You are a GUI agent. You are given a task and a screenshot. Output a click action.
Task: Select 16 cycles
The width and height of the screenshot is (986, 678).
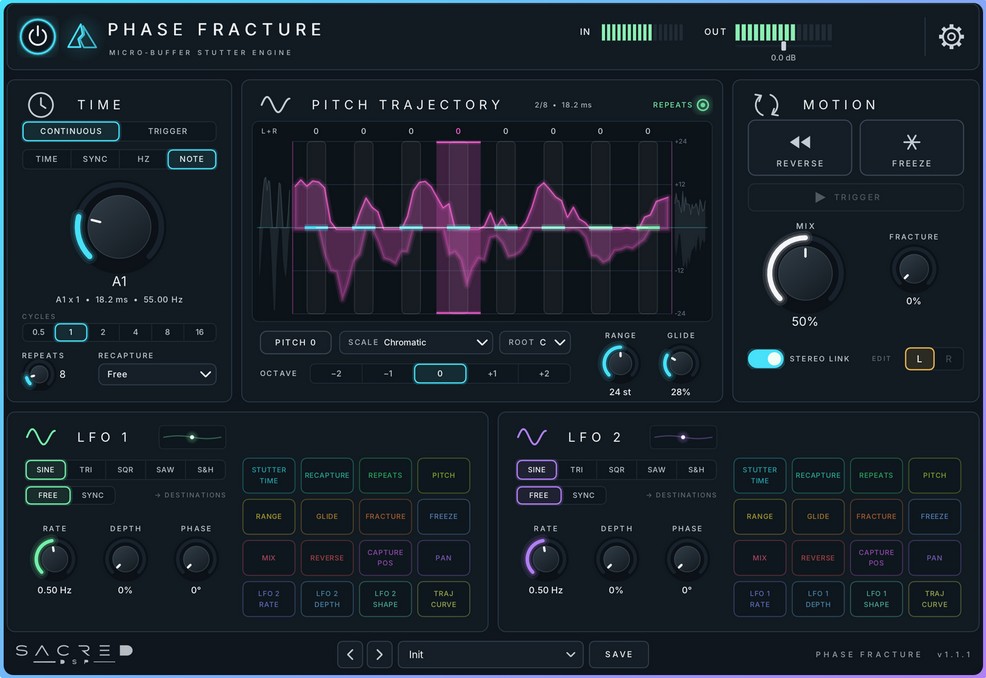pos(199,332)
